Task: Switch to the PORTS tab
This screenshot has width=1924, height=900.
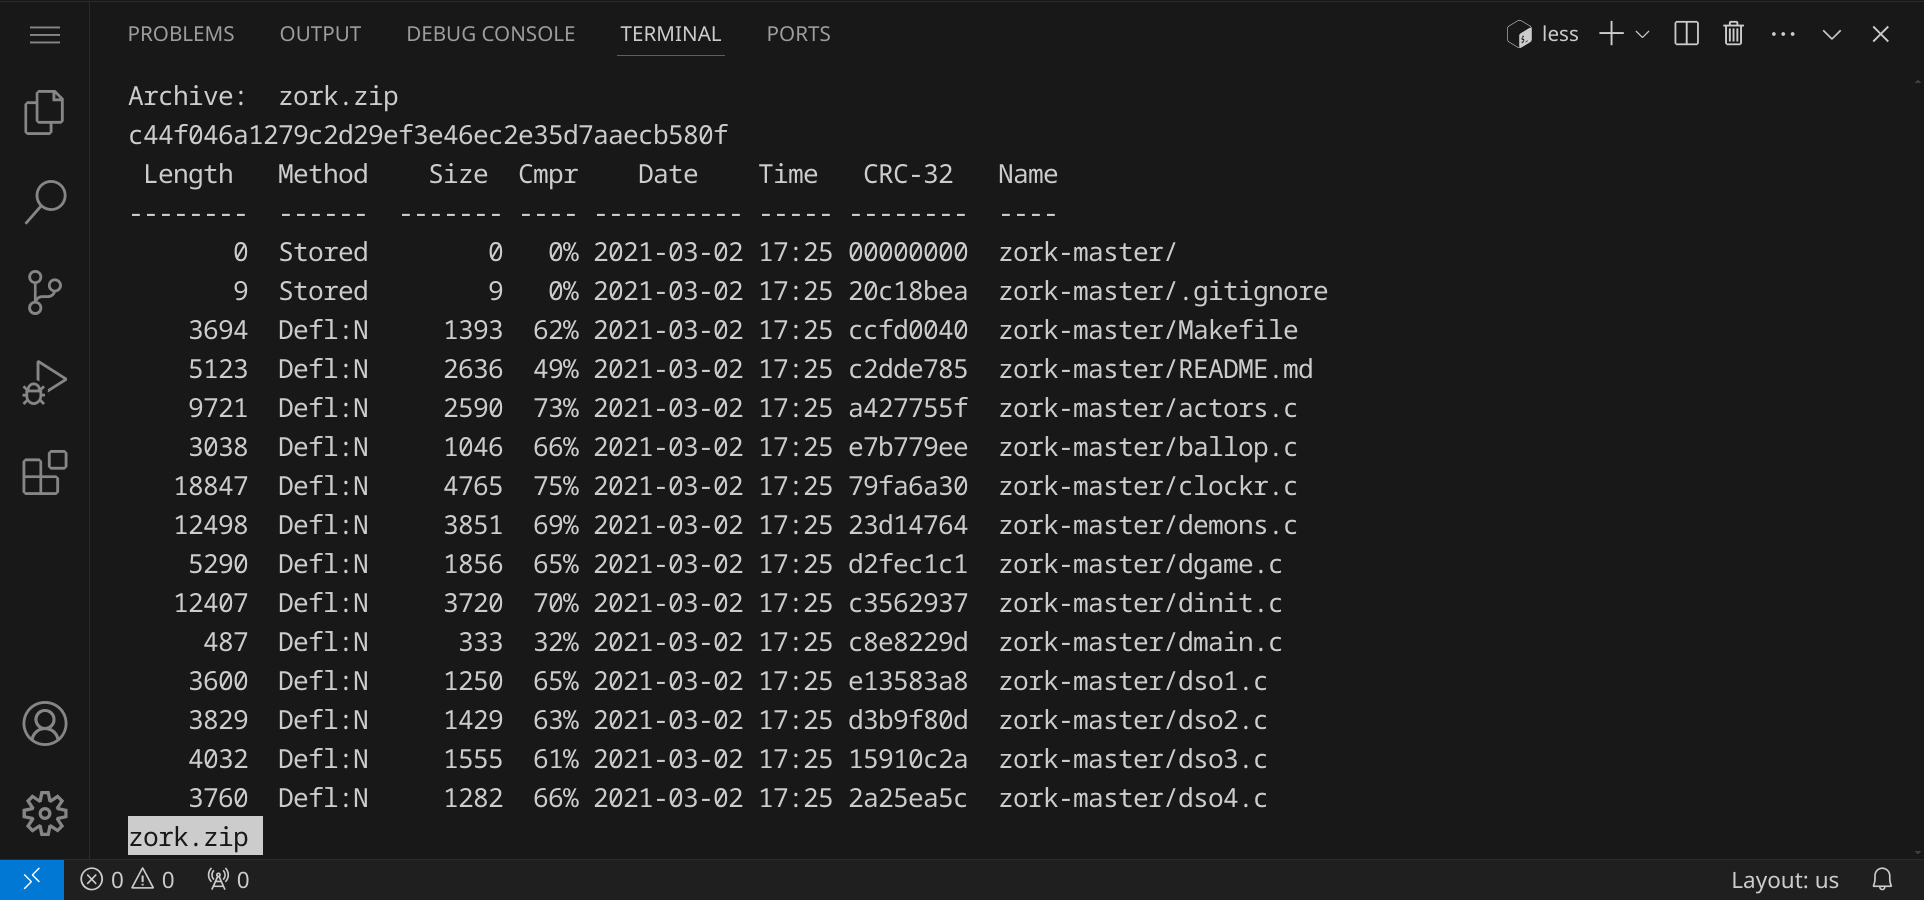Action: pyautogui.click(x=798, y=34)
